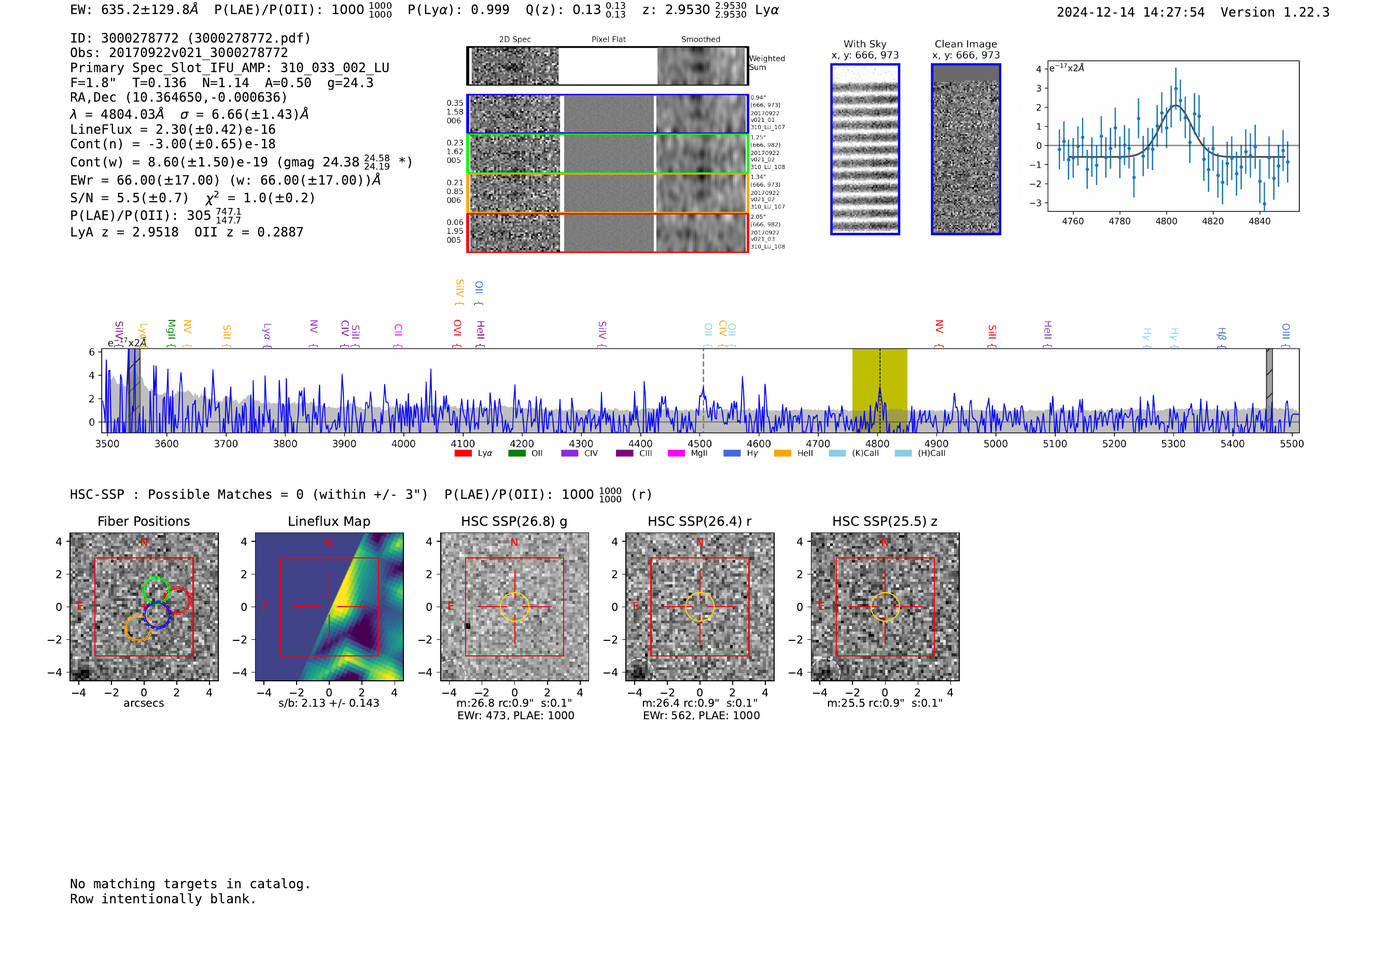This screenshot has width=1400, height=953.
Task: Click the dark purple CIII legend swatch
Action: click(624, 453)
